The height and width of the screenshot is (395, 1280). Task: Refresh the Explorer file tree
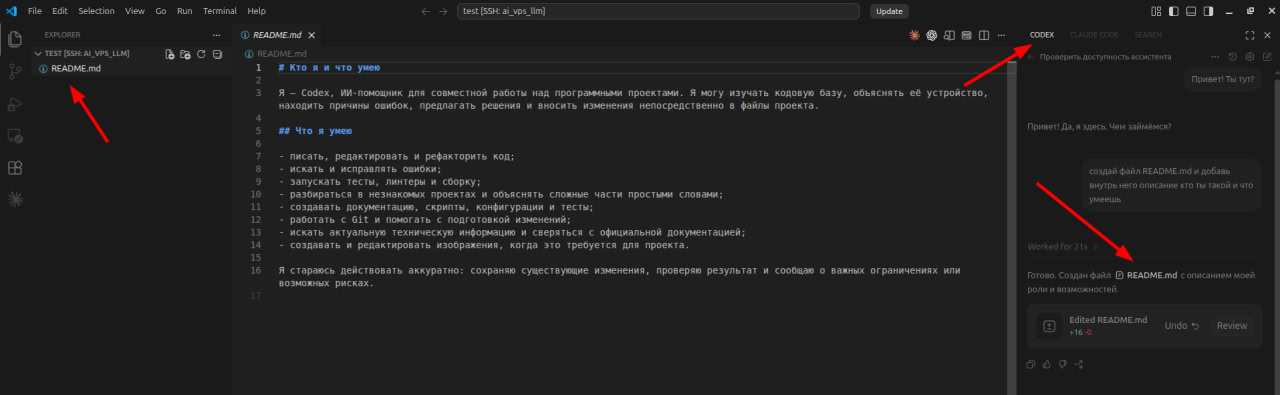coord(201,54)
